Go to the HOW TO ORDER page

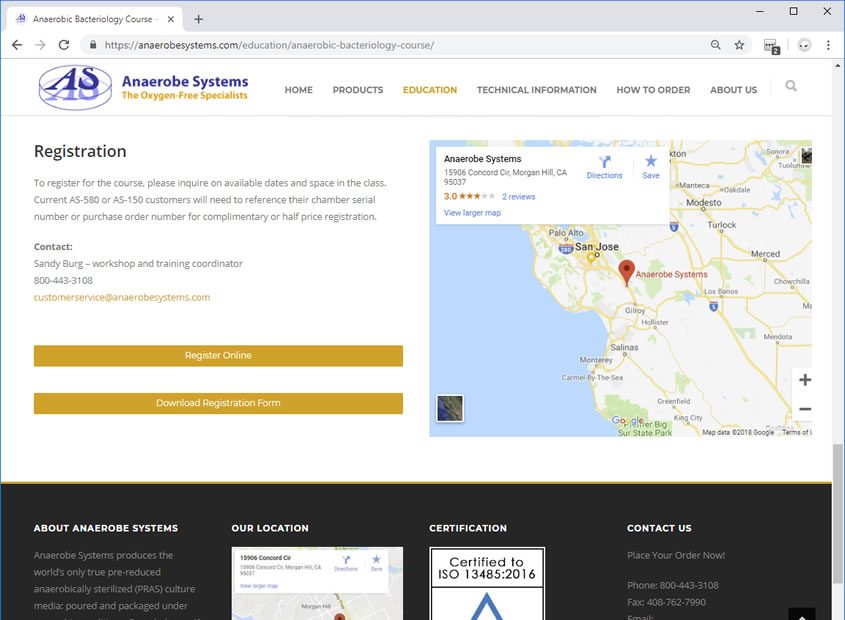click(653, 90)
